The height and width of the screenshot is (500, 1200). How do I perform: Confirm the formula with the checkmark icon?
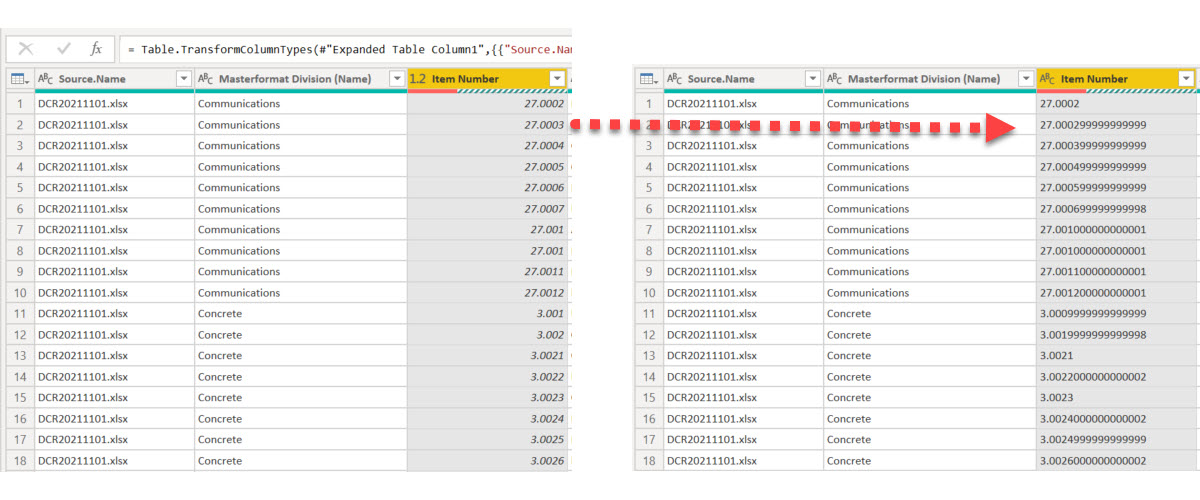coord(63,48)
